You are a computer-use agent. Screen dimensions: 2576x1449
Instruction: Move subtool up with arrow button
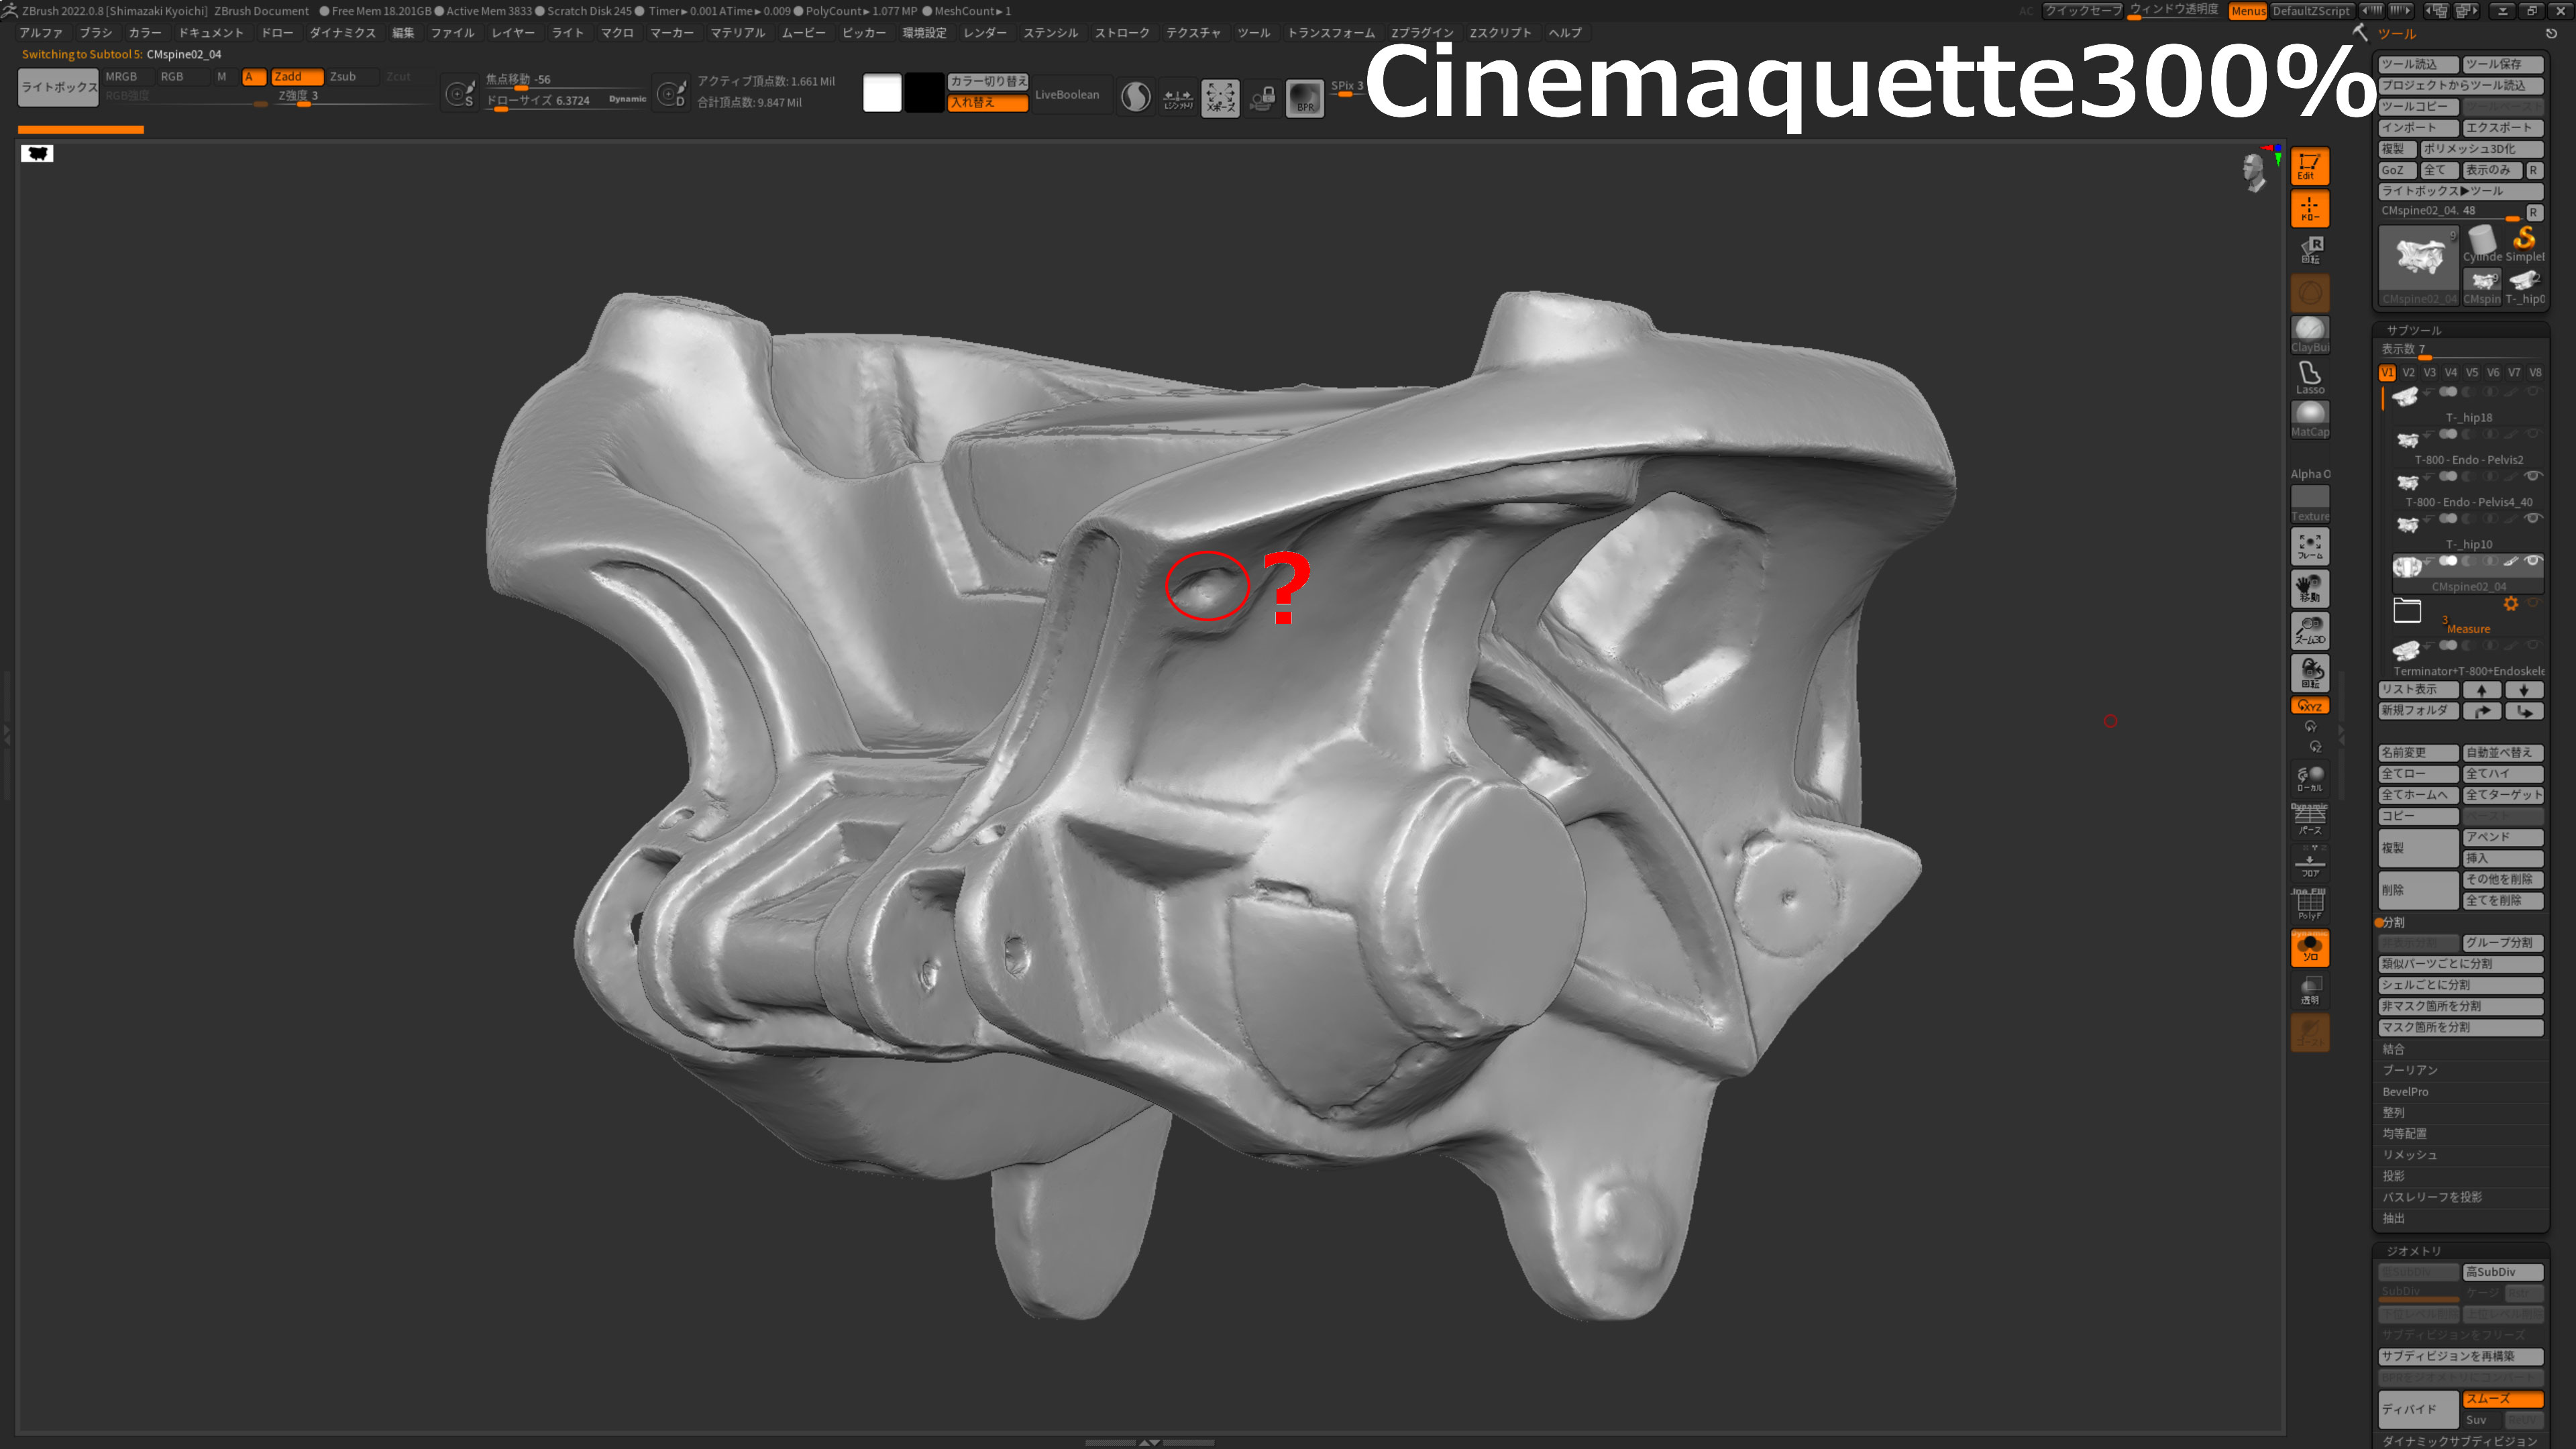pos(2482,690)
